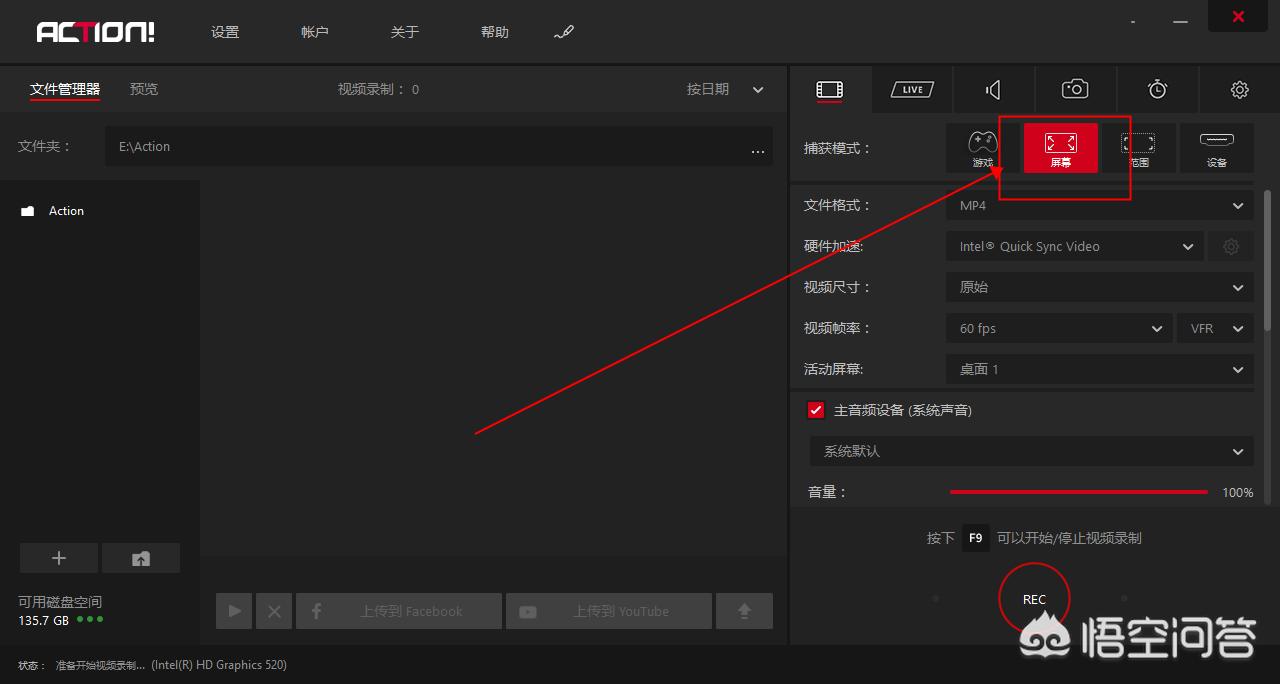
Task: Select the device capture mode icon
Action: click(1216, 147)
